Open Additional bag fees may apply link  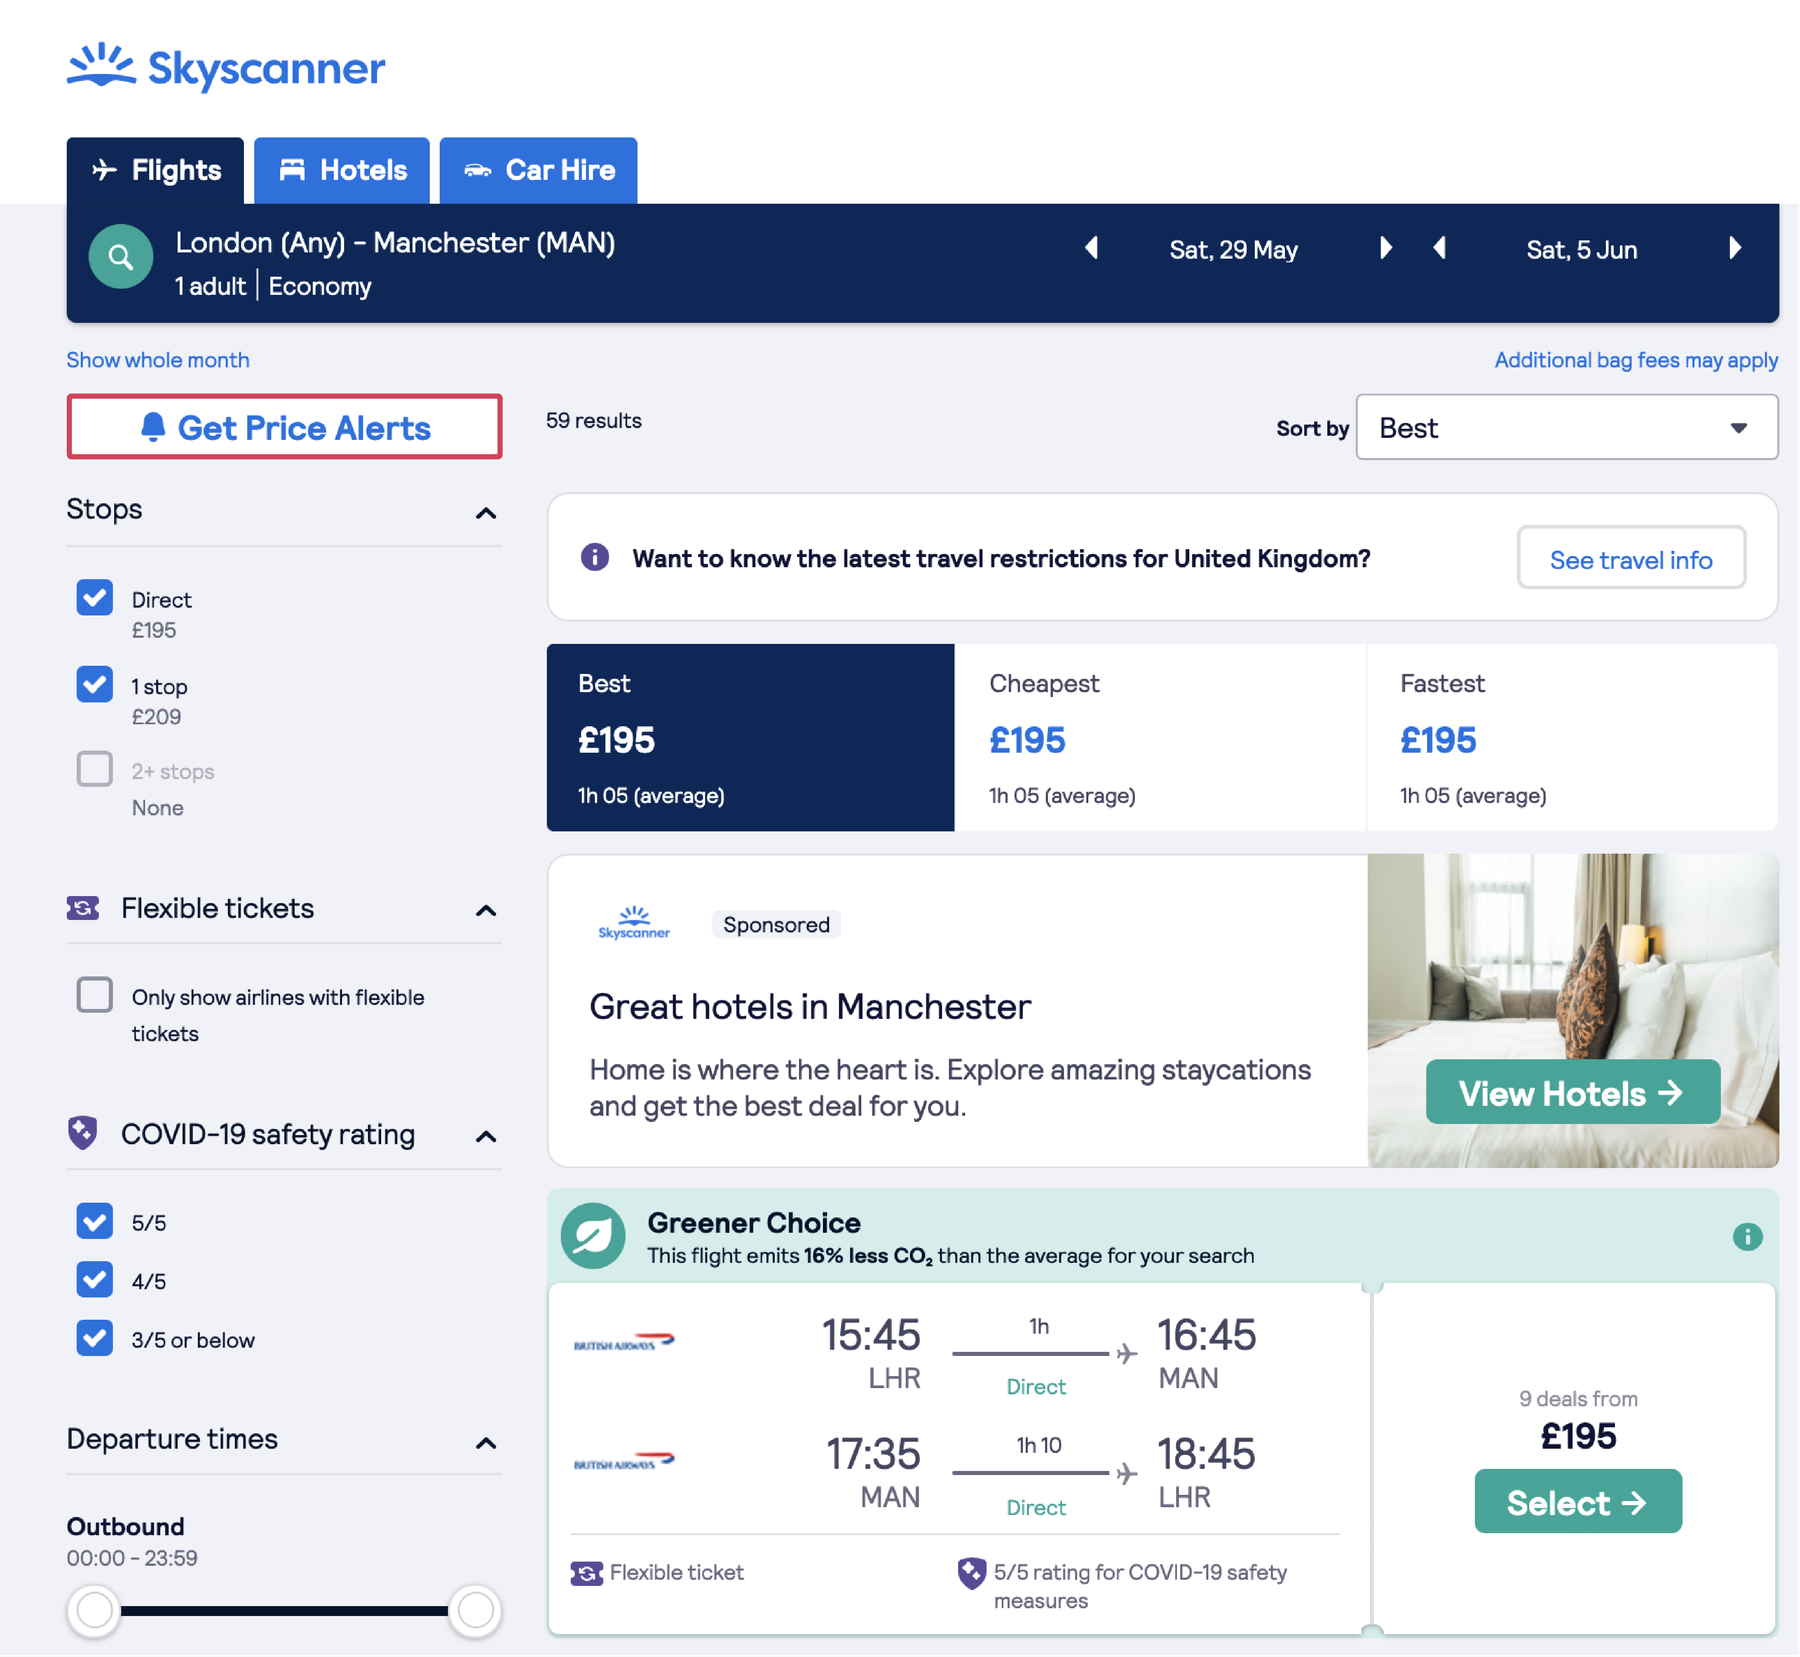1636,360
